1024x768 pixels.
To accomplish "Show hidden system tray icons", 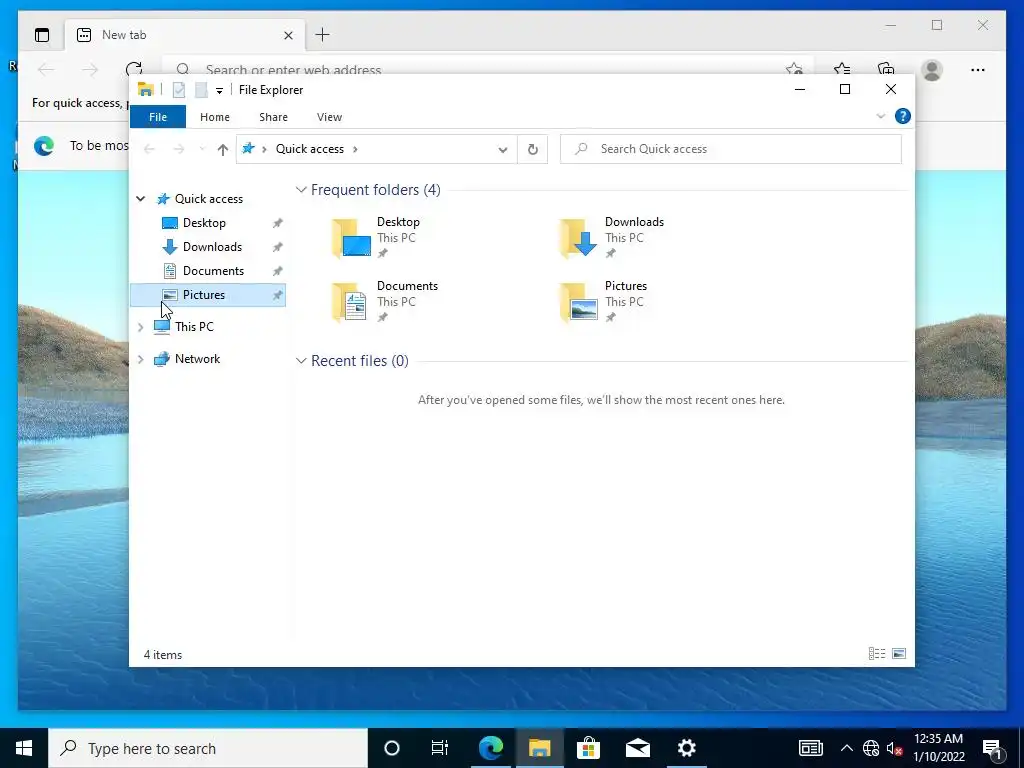I will (x=846, y=748).
